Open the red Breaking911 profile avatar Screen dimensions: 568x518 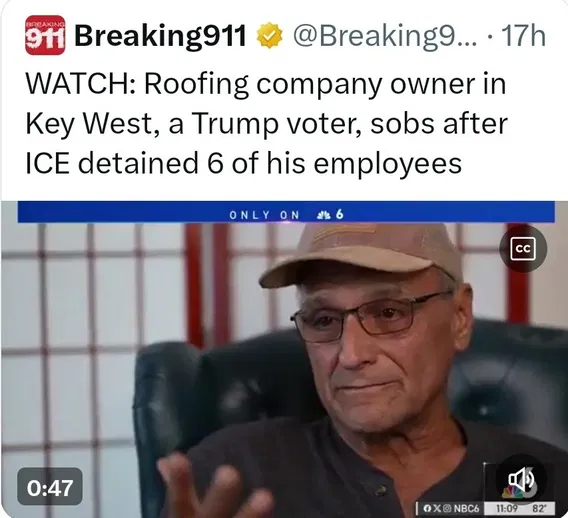click(x=45, y=35)
